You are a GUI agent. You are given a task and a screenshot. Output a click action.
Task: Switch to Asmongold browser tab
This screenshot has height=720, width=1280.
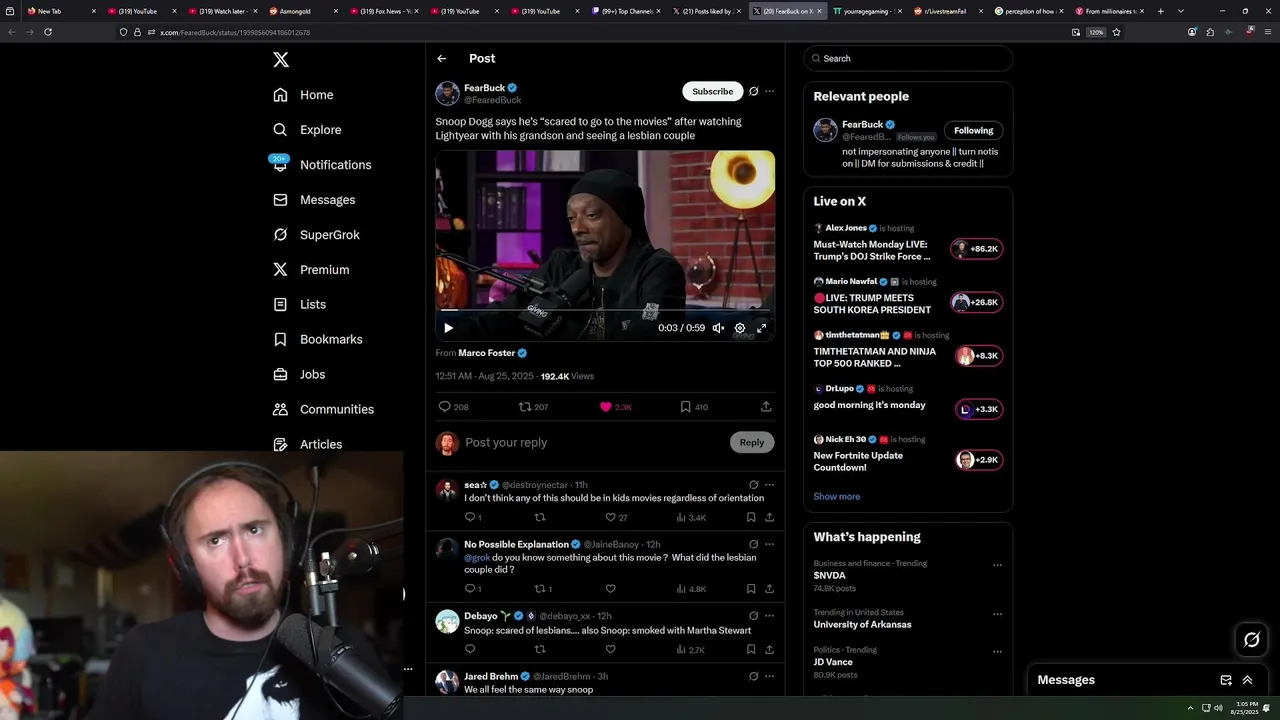coord(305,11)
